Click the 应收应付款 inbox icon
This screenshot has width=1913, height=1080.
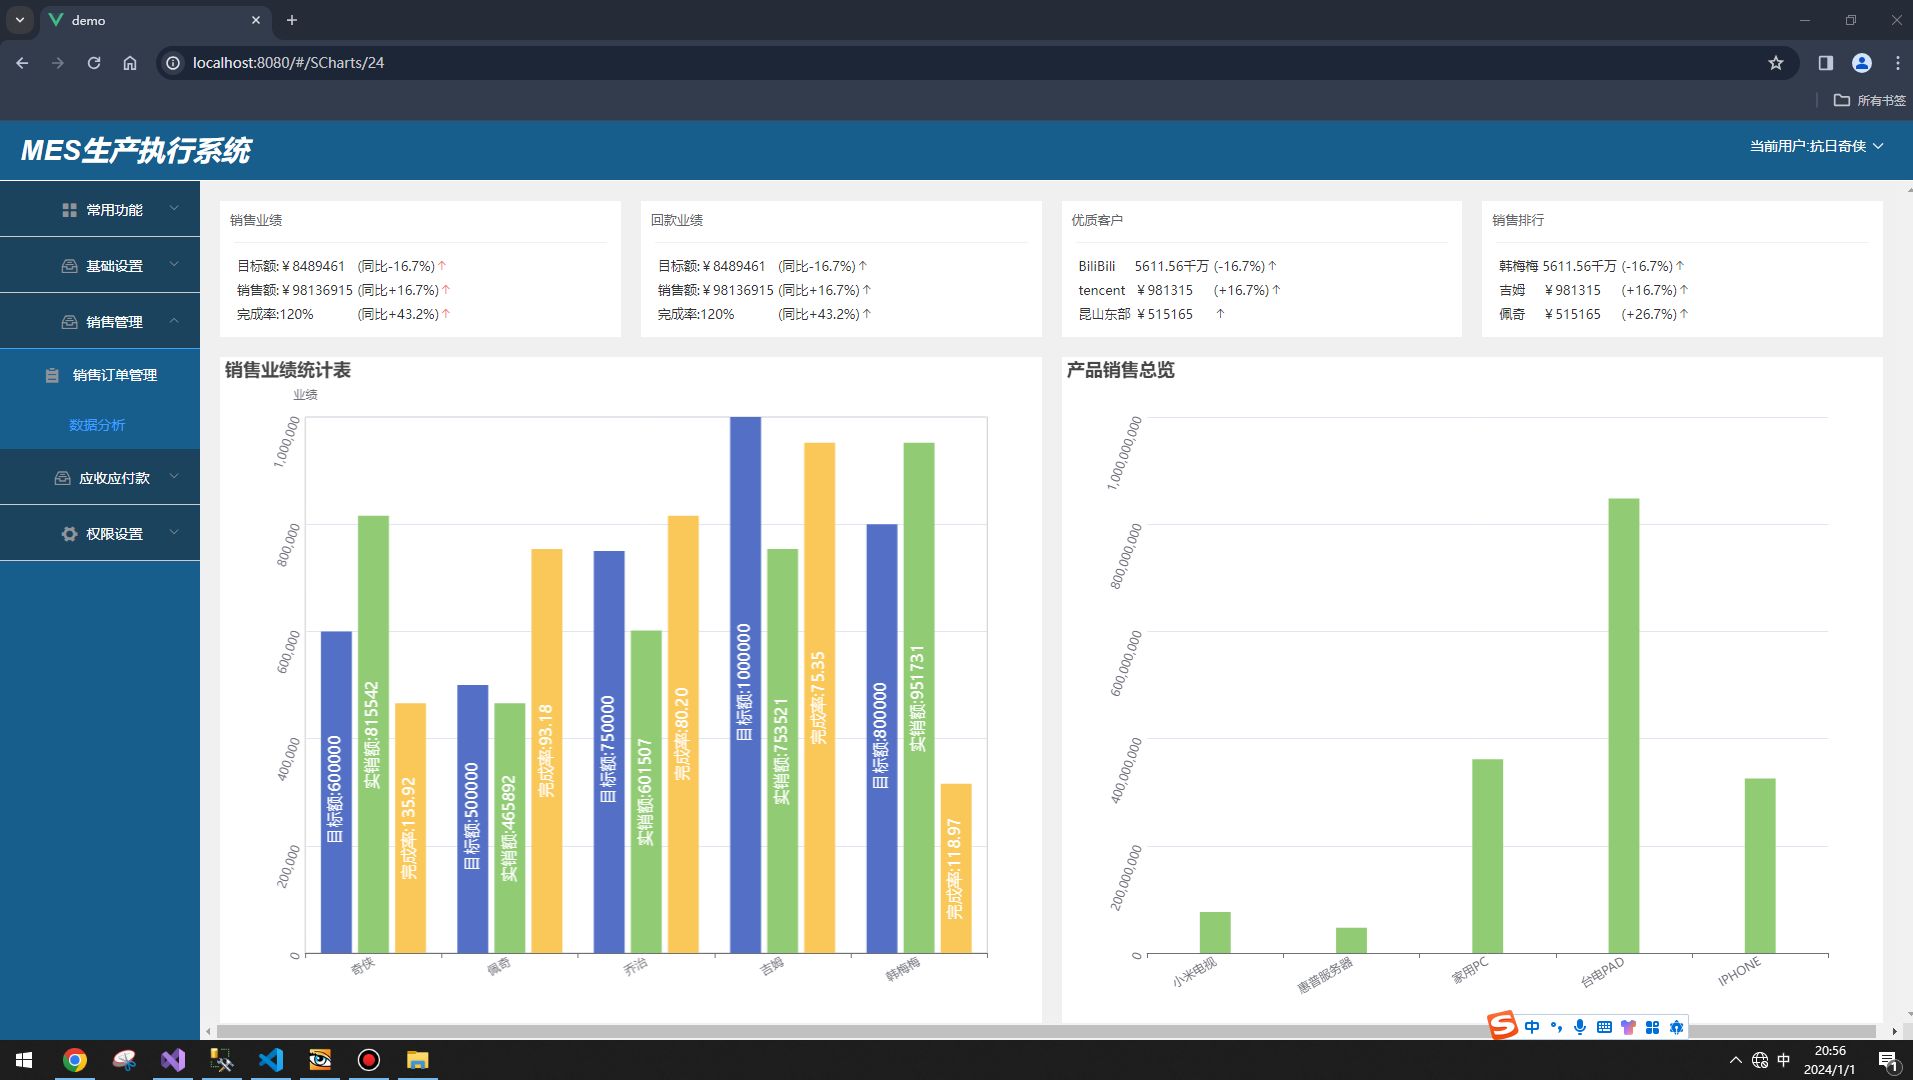[x=62, y=478]
